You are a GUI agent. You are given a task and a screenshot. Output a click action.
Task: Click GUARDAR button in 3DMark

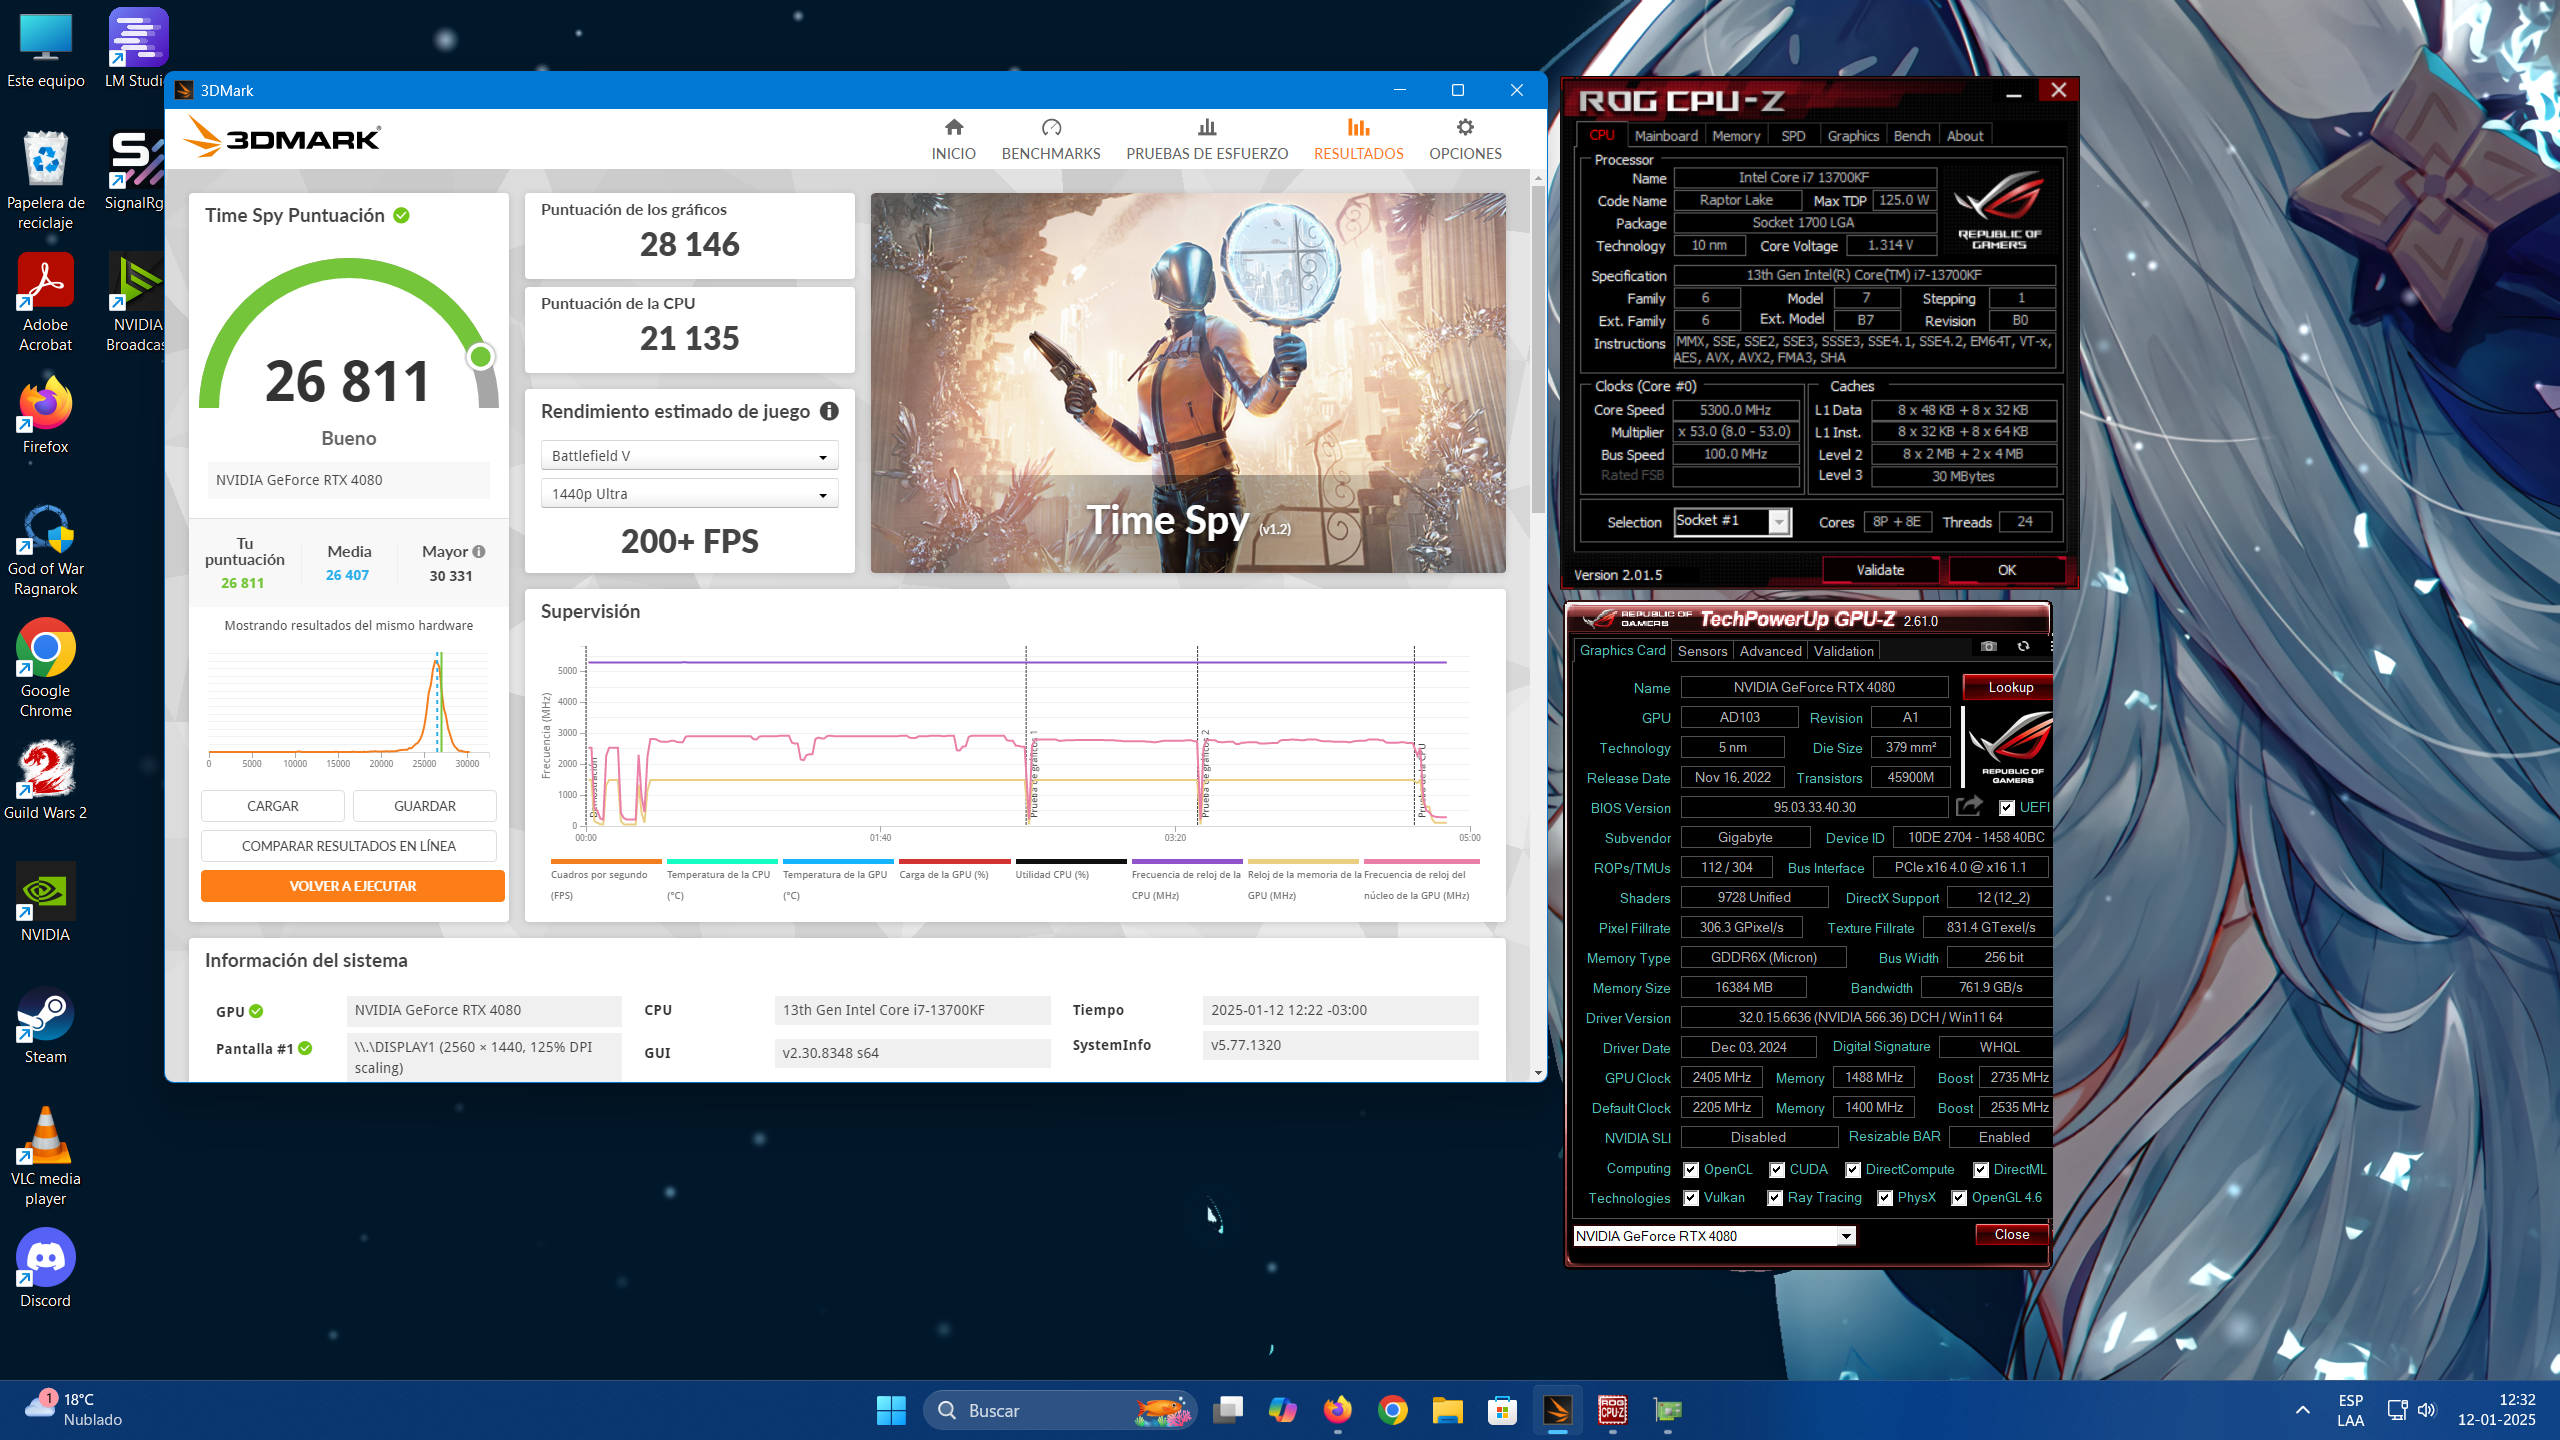click(424, 806)
